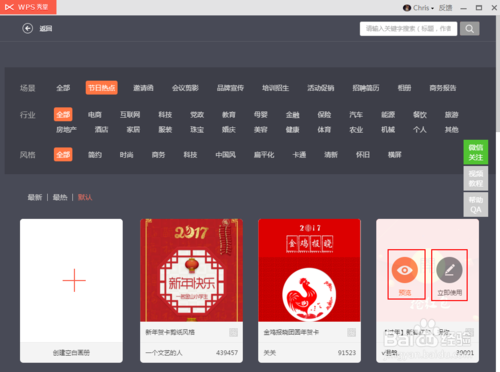
Task: Select 科技 in the 行业 row
Action: 165,115
